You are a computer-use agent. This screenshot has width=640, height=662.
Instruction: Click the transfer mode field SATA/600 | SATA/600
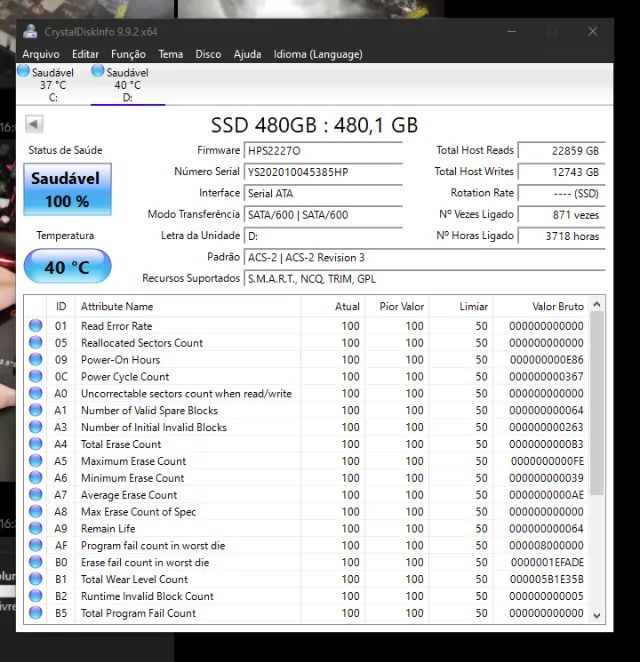point(323,215)
